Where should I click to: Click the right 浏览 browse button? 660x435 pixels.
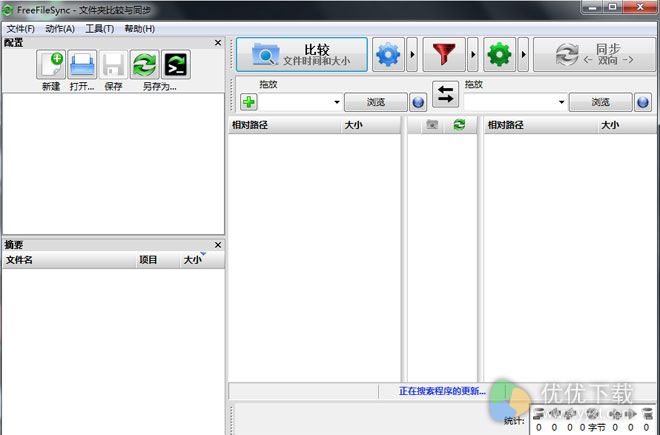pyautogui.click(x=601, y=102)
